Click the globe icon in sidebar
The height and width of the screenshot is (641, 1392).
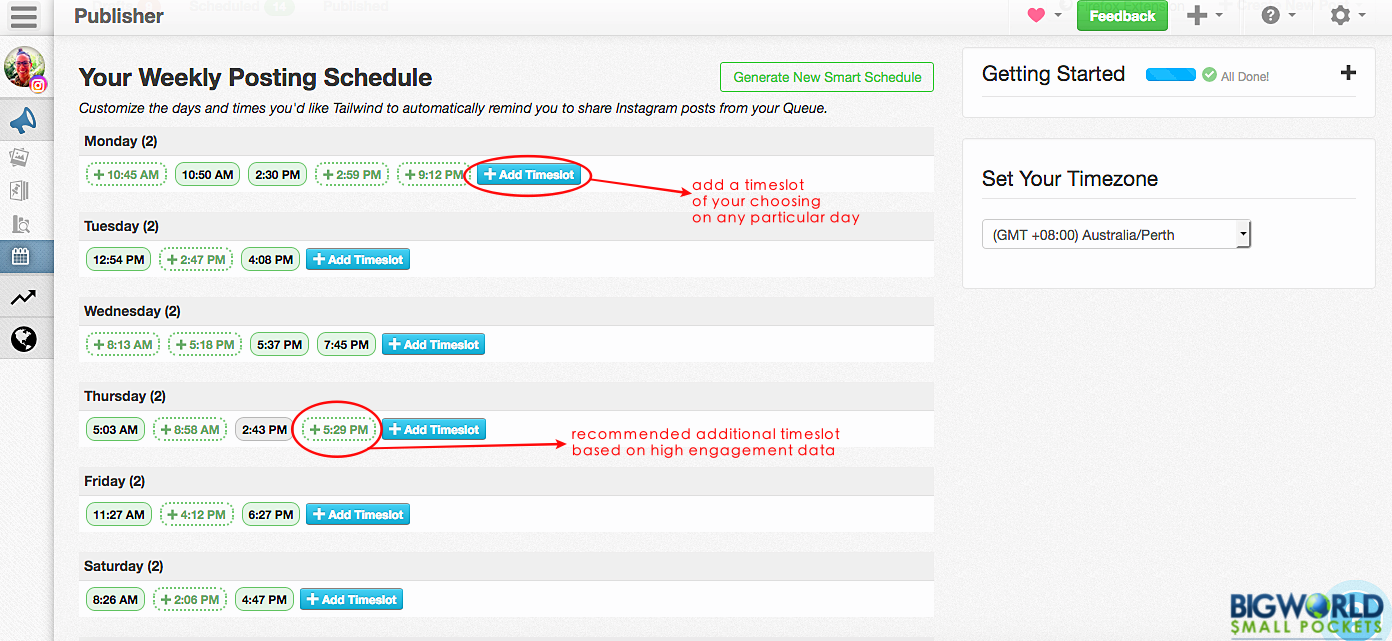tap(24, 339)
